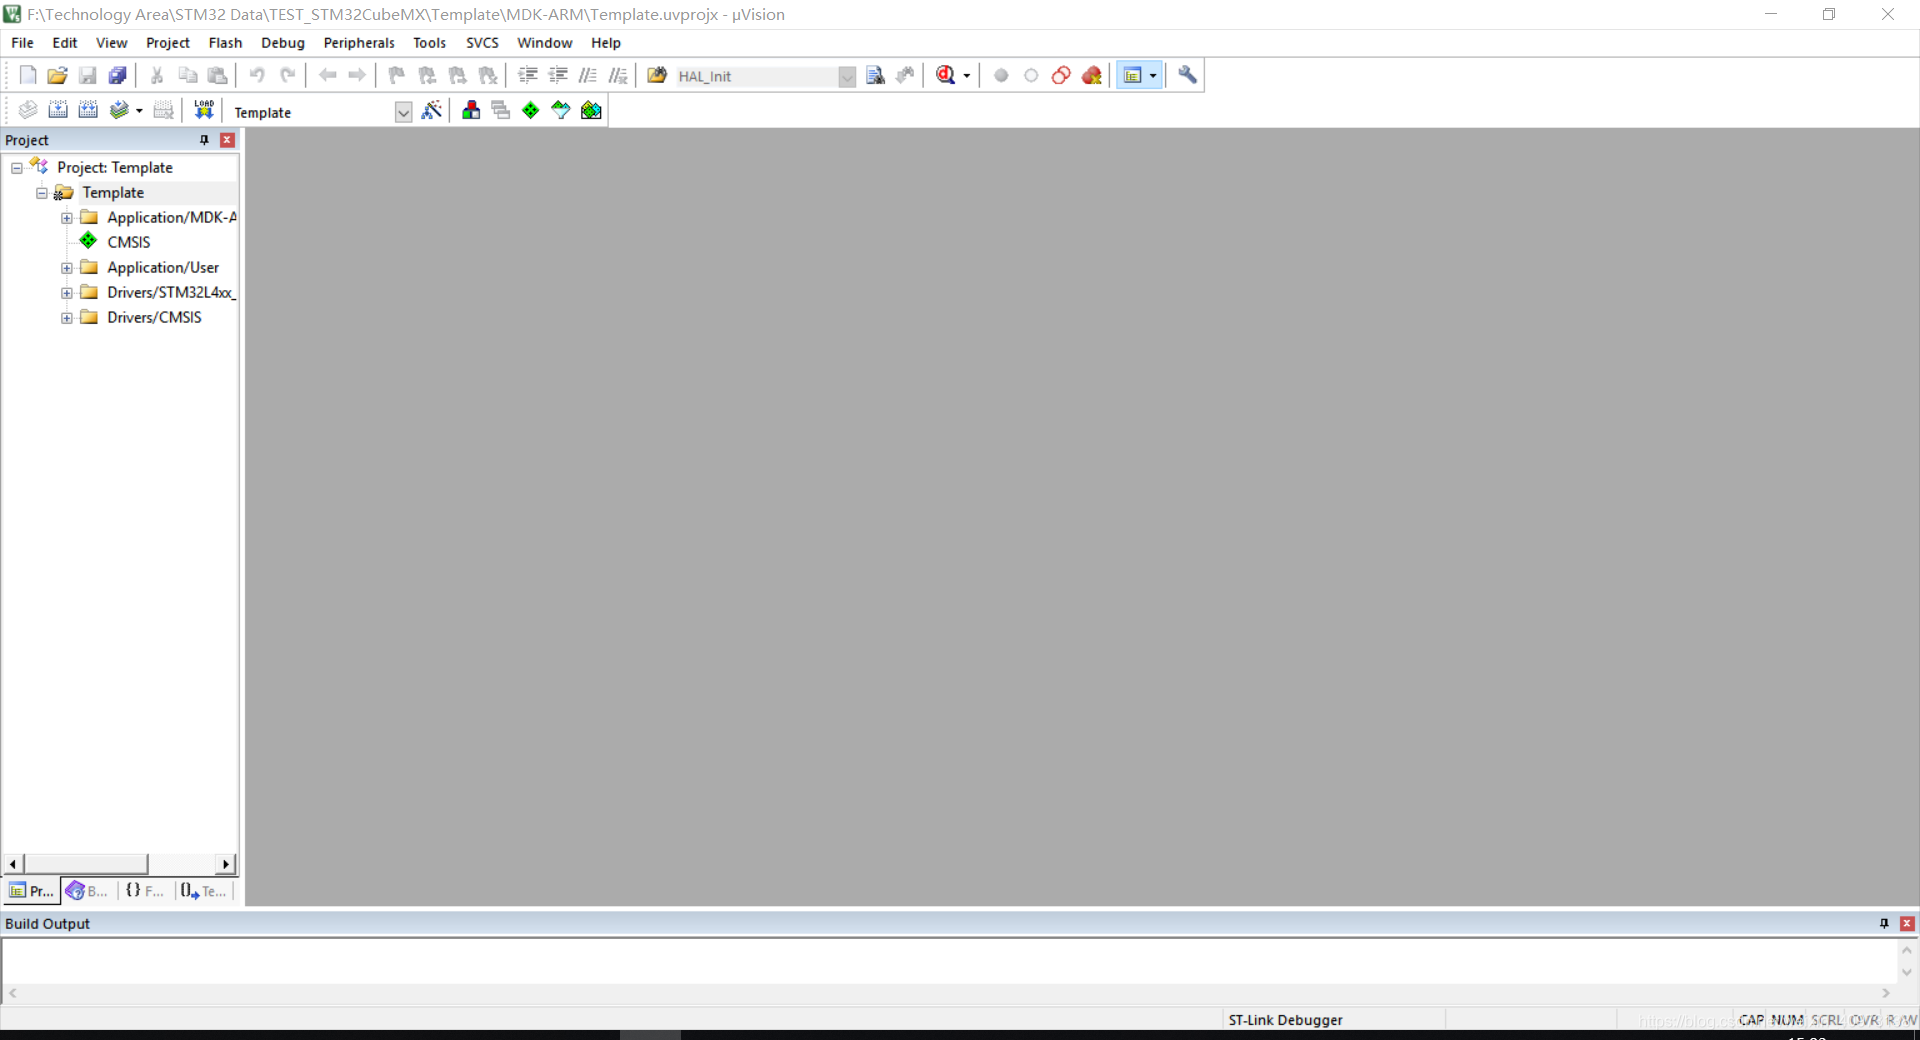1920x1040 pixels.
Task: Click the HAL_Init find text field
Action: (x=757, y=76)
